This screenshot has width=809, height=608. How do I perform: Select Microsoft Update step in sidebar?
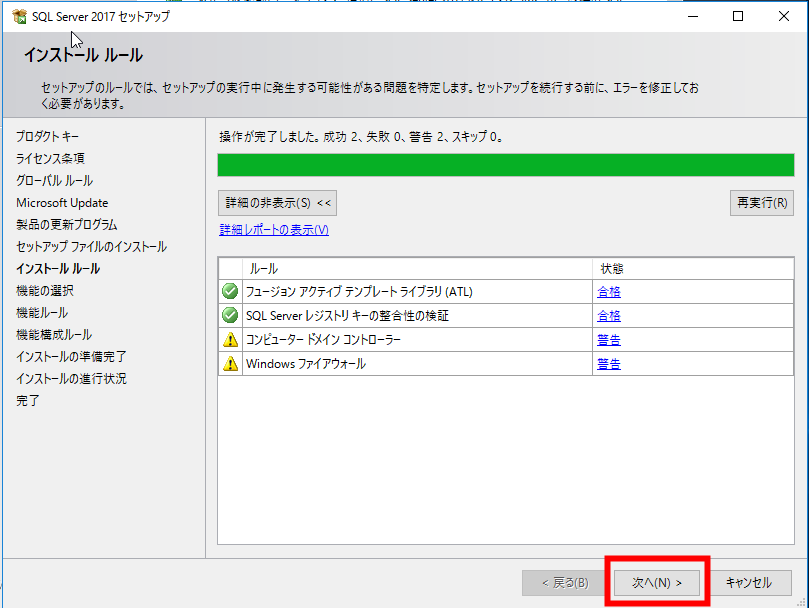click(62, 203)
